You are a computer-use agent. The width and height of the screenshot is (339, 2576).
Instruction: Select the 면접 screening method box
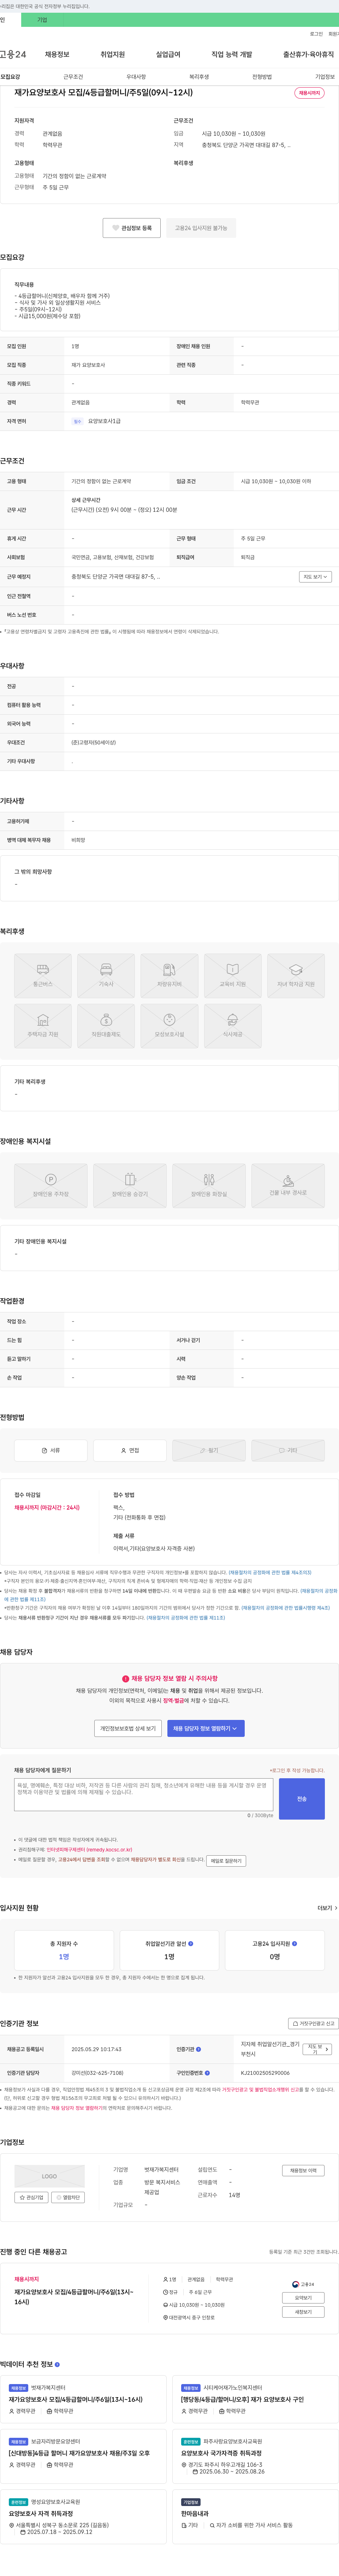[x=130, y=1450]
